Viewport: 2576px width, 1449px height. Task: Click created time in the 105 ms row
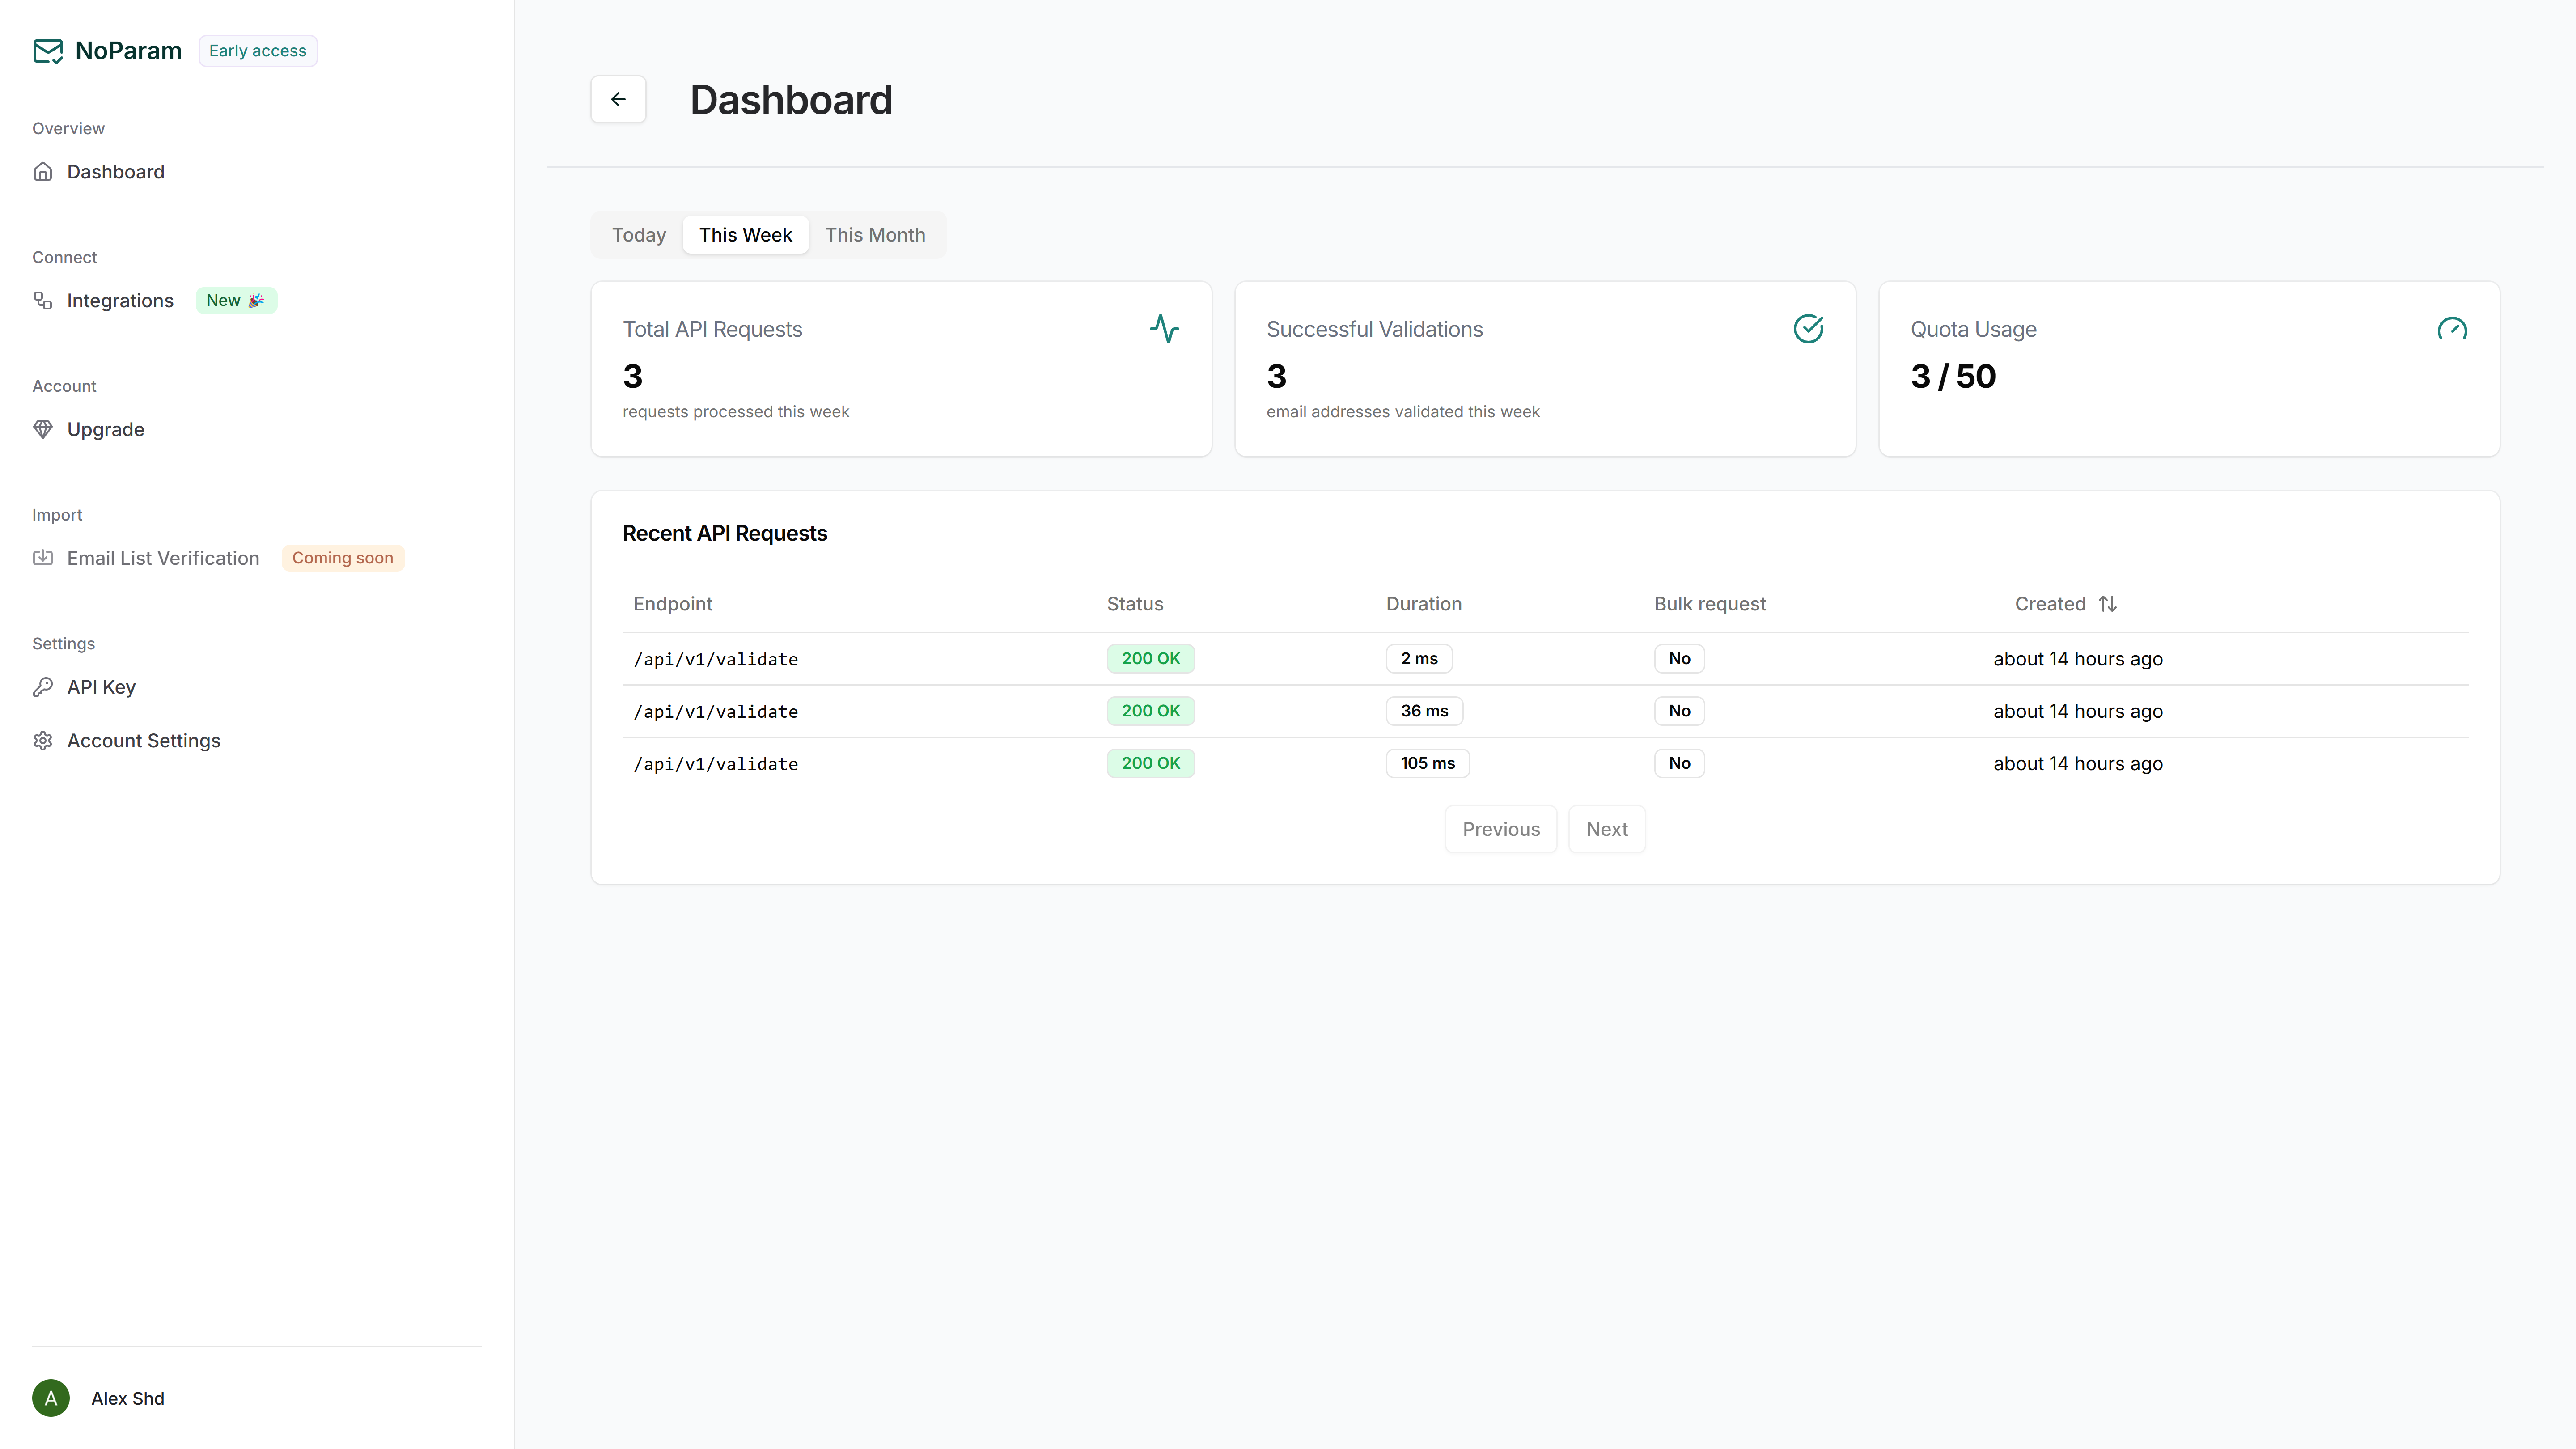(2078, 763)
